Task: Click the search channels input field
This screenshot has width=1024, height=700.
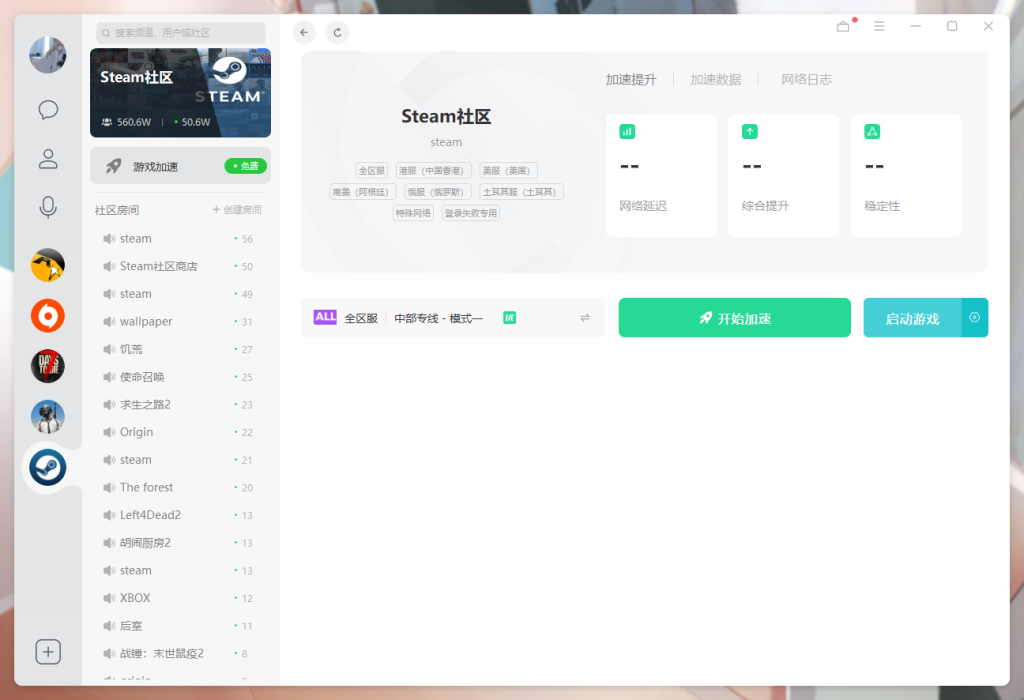Action: coord(181,33)
